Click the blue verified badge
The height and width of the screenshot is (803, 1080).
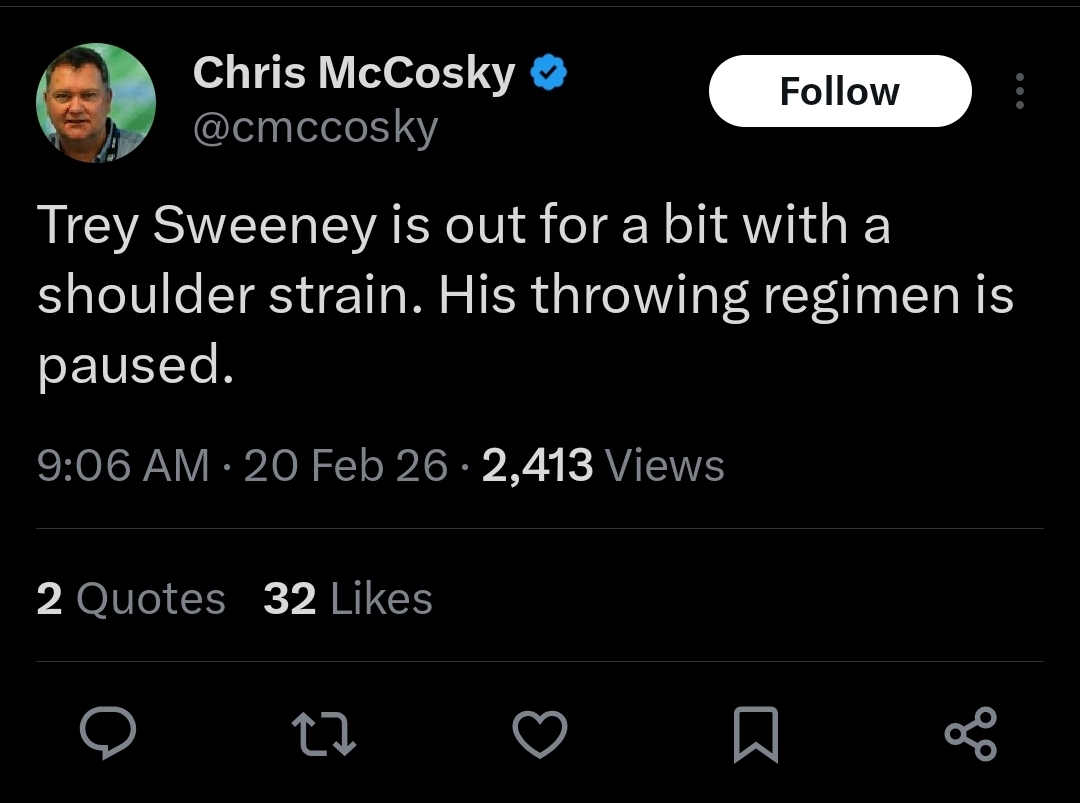[x=548, y=74]
